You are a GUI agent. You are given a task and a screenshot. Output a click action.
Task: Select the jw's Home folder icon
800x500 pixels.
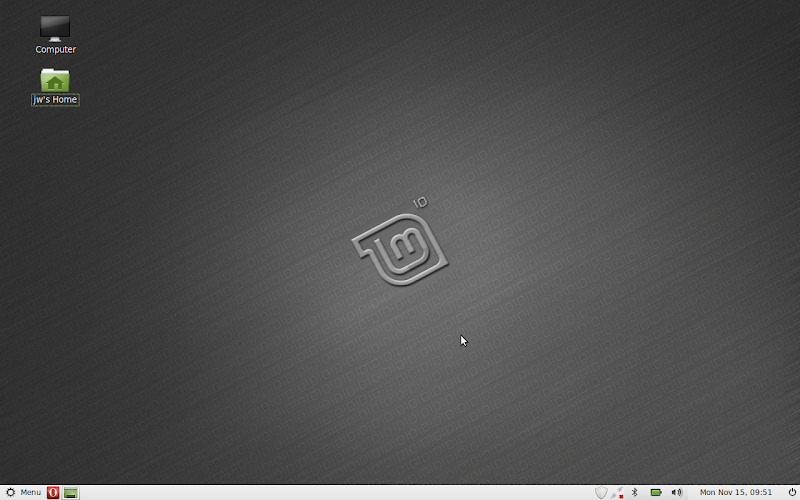pos(55,86)
